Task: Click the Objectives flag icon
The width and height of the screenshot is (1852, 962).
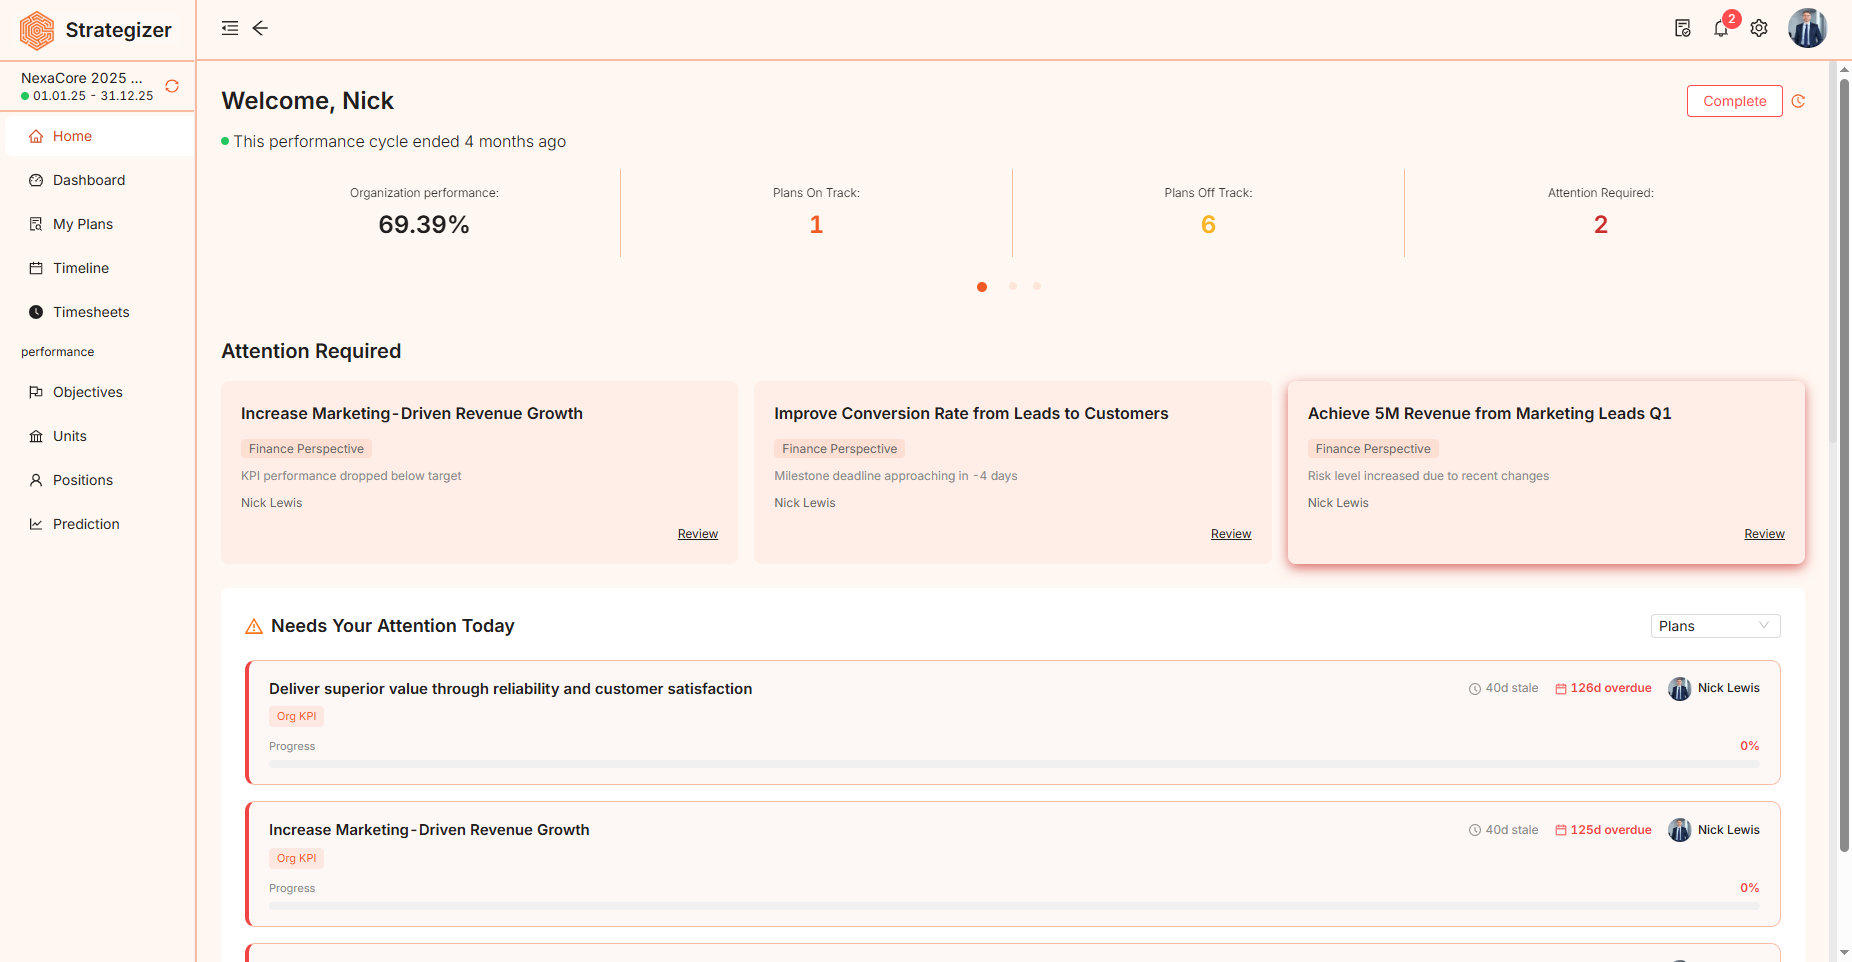Action: click(x=36, y=392)
